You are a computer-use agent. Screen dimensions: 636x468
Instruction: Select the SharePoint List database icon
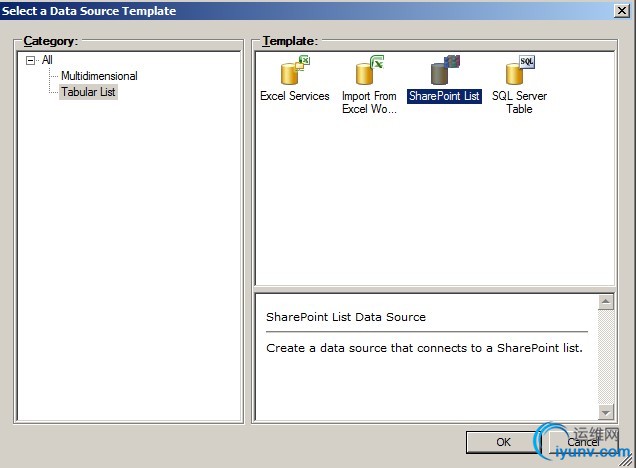445,70
